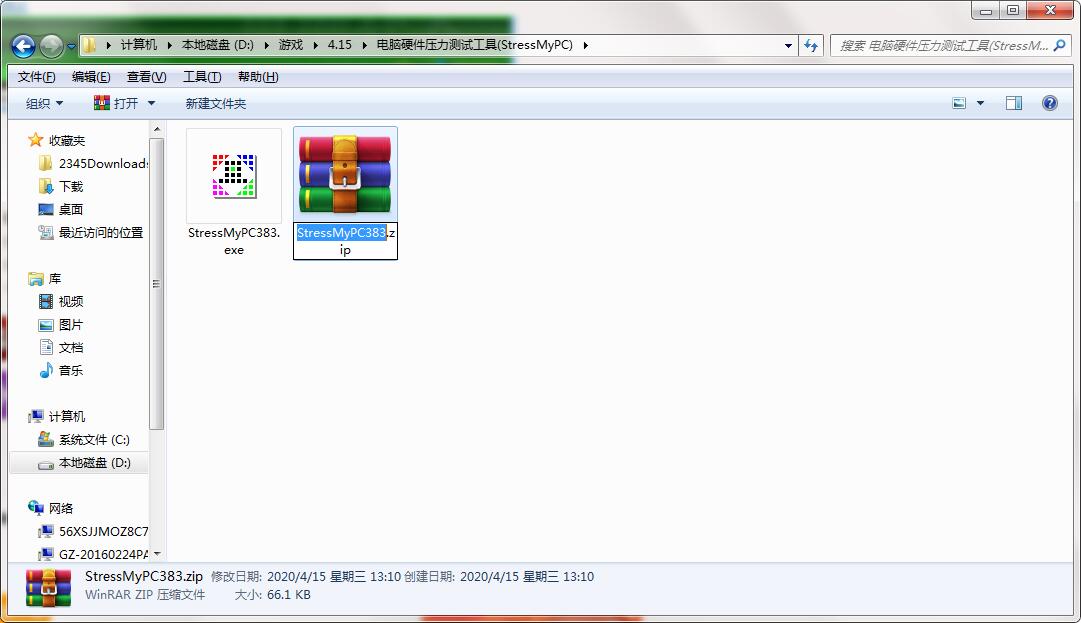Open the 帮助(H) menu
The height and width of the screenshot is (623, 1081).
pyautogui.click(x=258, y=76)
